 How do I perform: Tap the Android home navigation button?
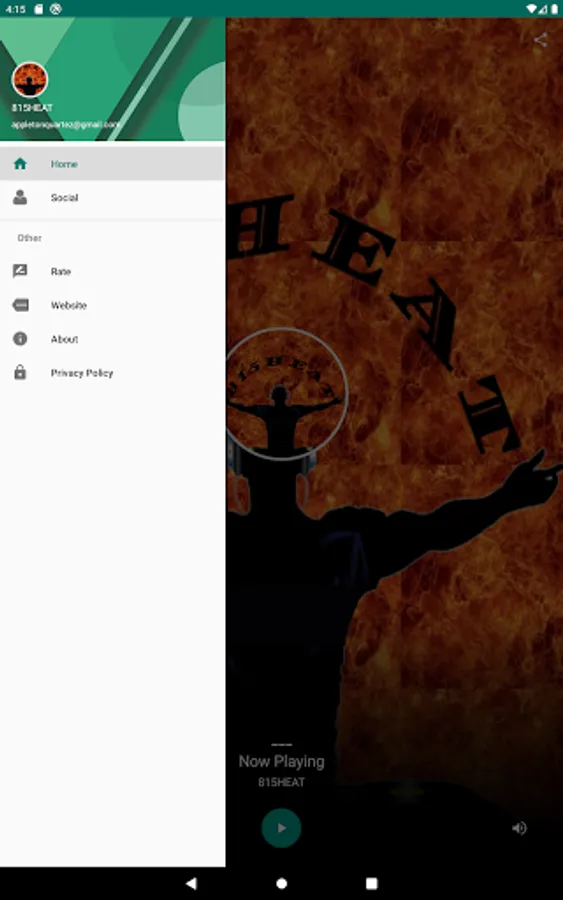281,883
